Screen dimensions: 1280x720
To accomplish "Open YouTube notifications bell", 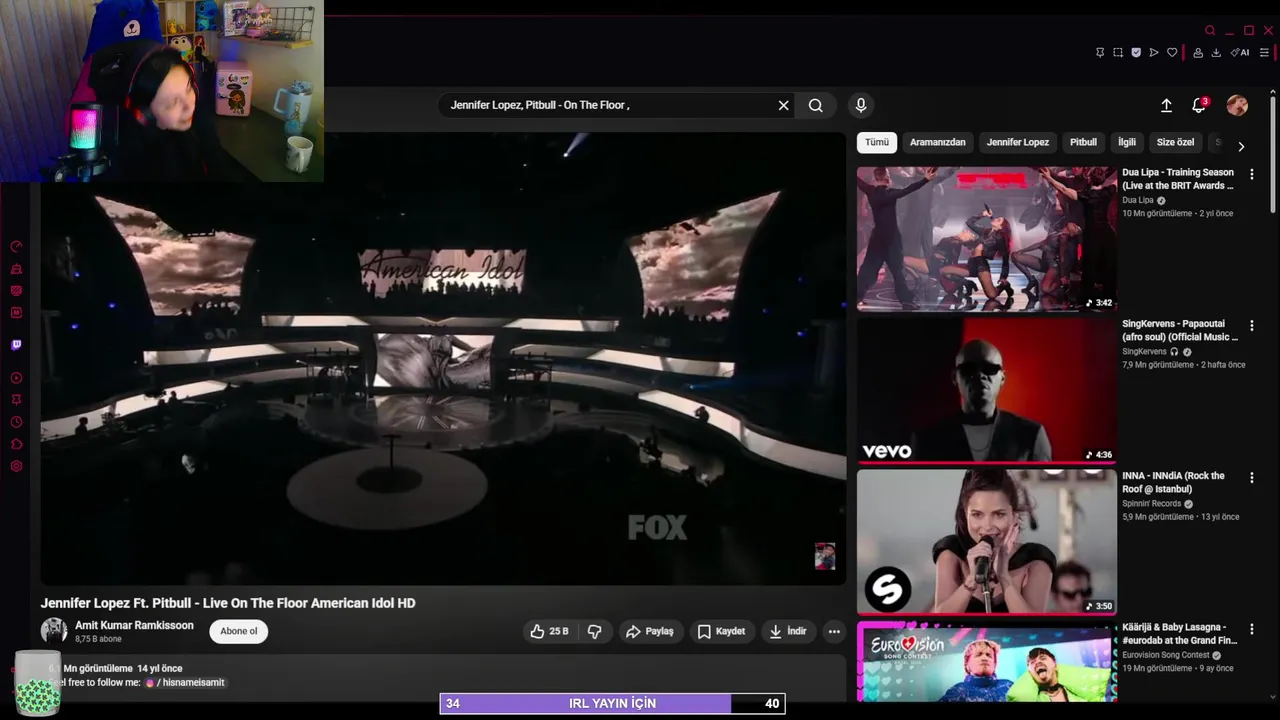I will (1199, 105).
